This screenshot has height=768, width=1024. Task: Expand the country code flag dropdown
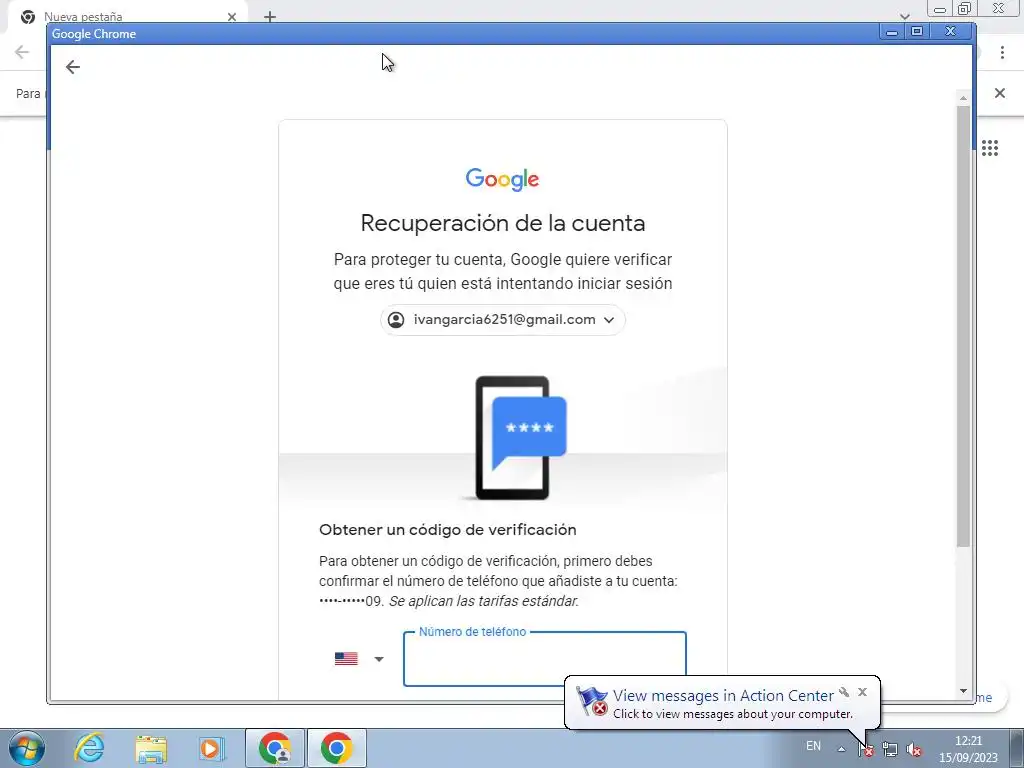[379, 659]
